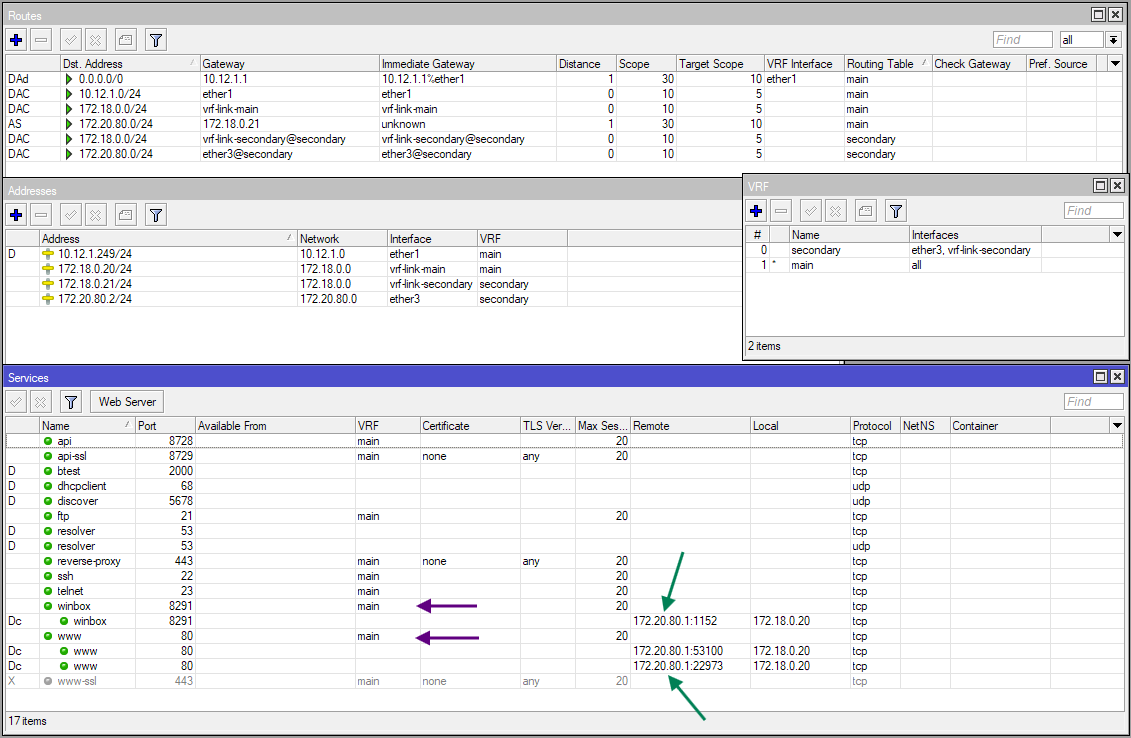Open column selector dropdown in Routes table header
The height and width of the screenshot is (738, 1131).
click(1115, 63)
